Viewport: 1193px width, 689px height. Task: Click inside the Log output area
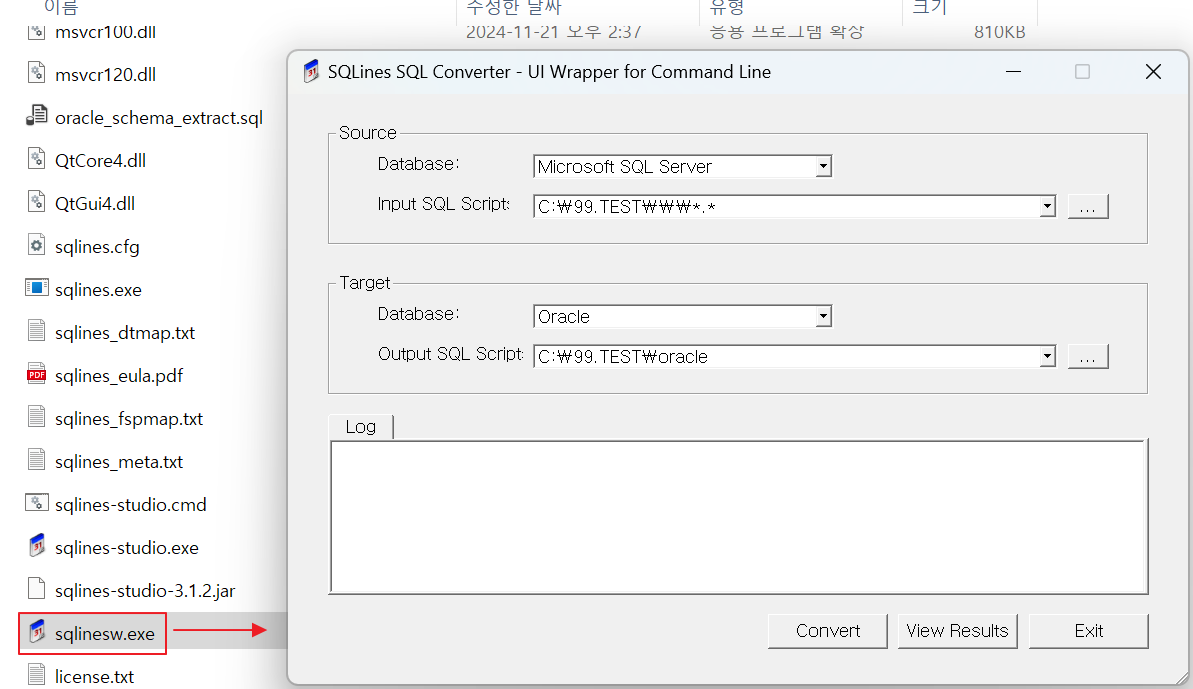[x=739, y=517]
